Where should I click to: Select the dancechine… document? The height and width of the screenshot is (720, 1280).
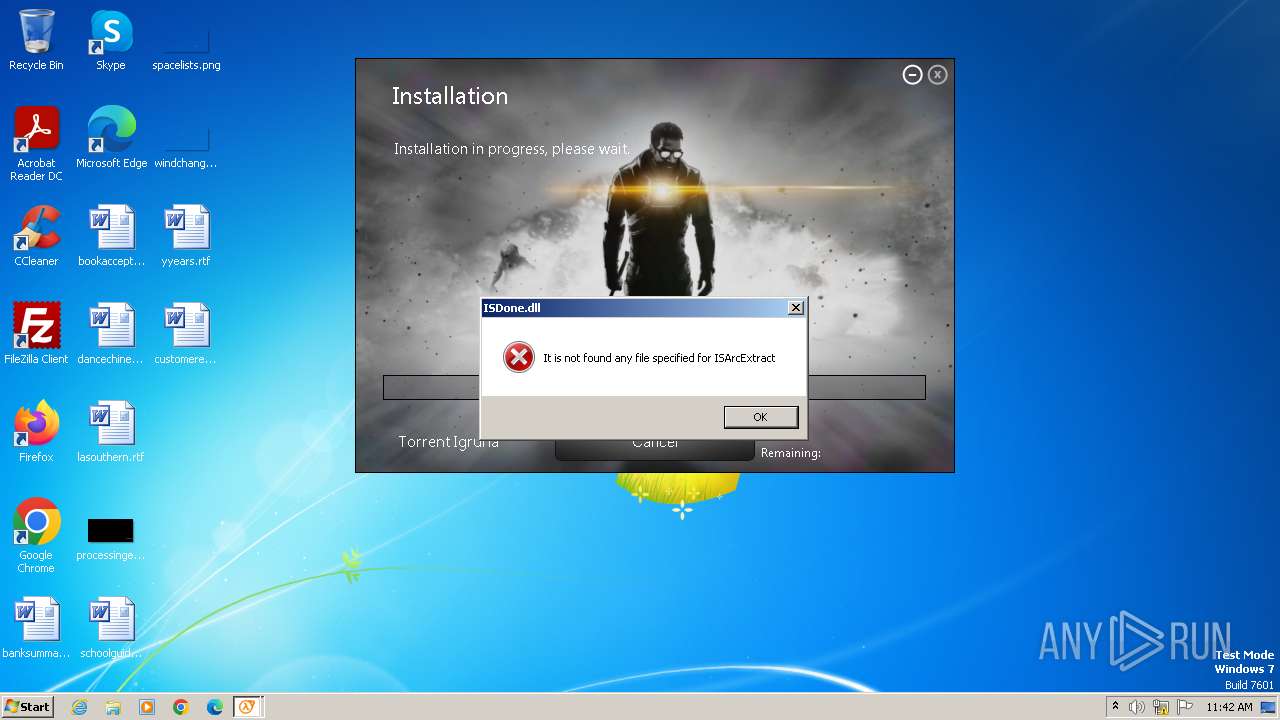click(111, 334)
